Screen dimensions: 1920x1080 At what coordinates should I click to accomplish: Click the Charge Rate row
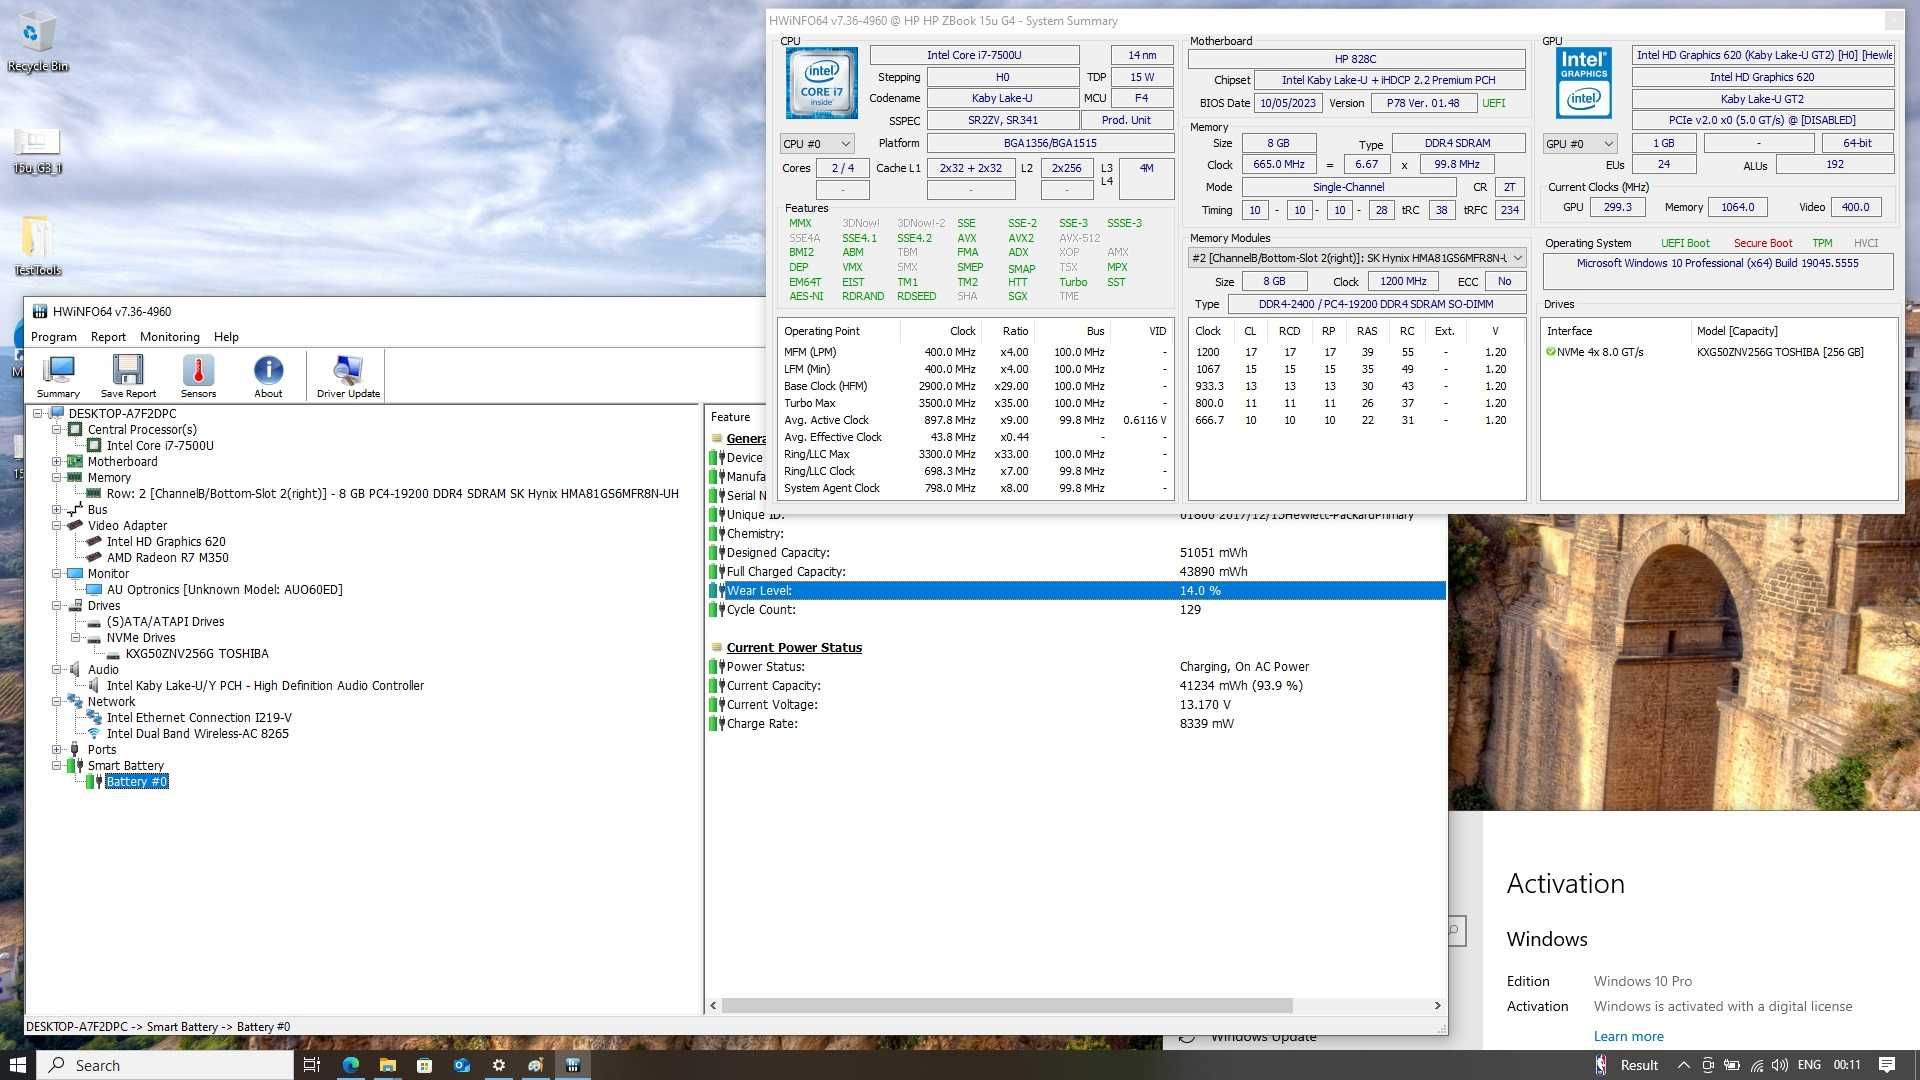coord(1077,723)
